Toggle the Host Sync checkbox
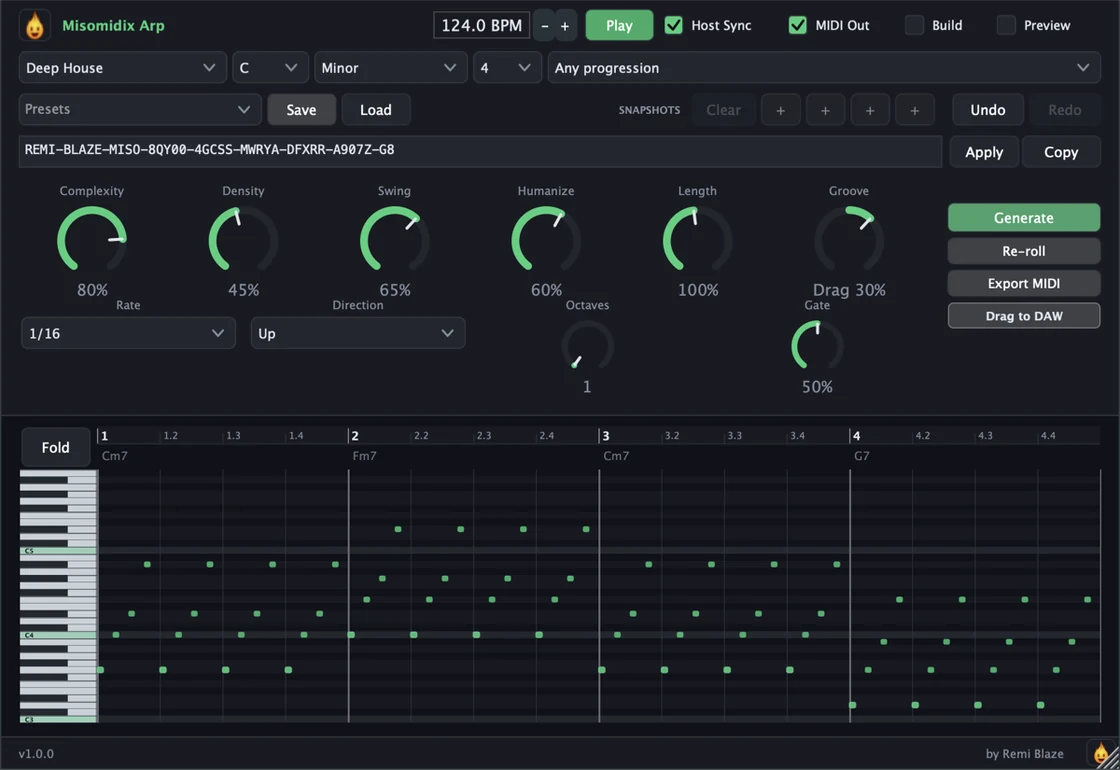Image resolution: width=1120 pixels, height=770 pixels. (673, 25)
